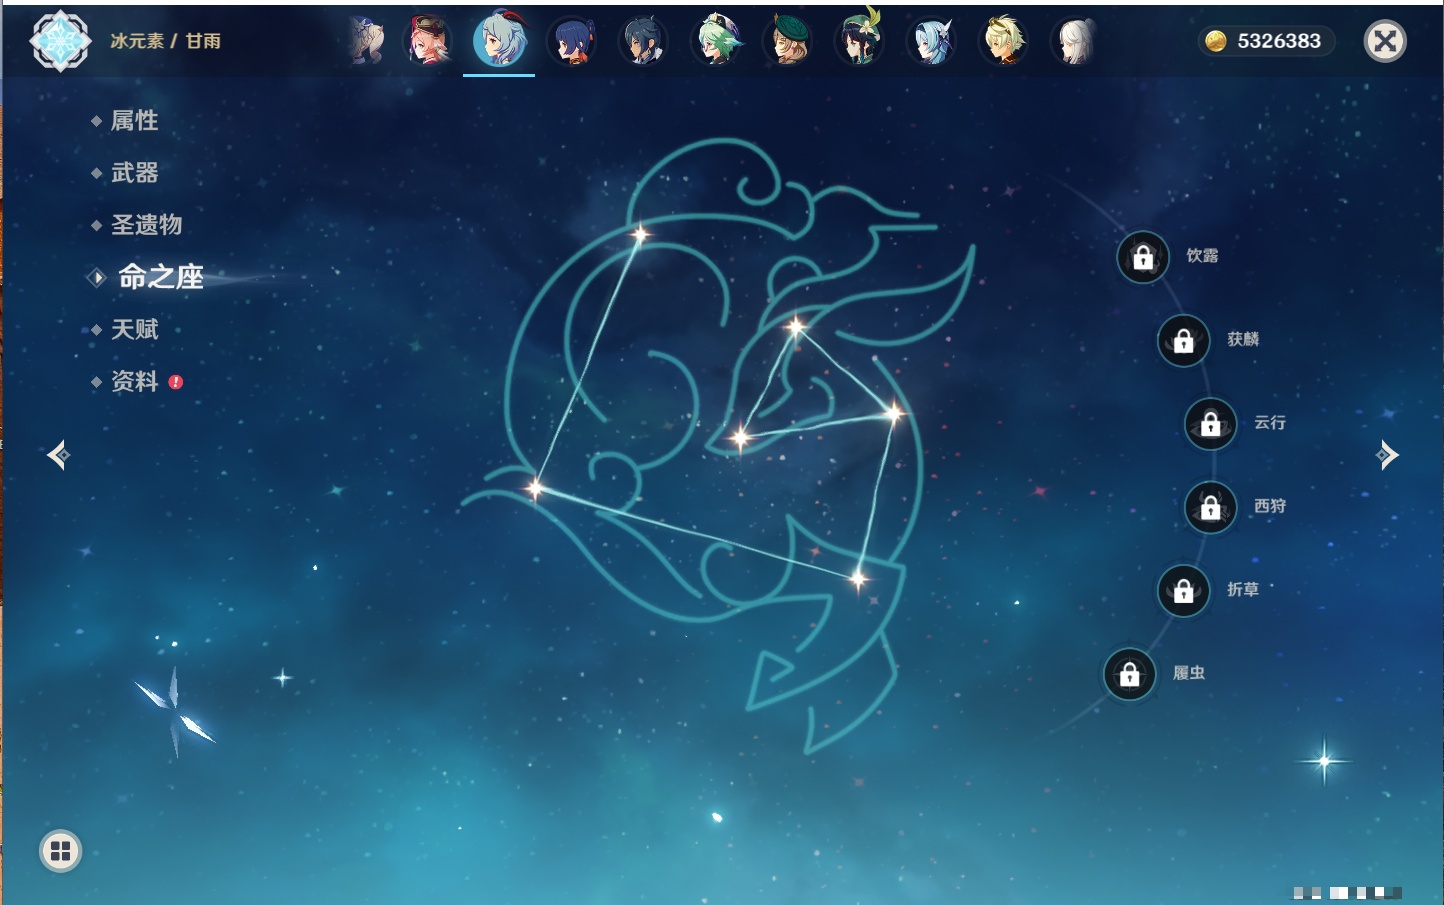This screenshot has height=905, width=1444.
Task: Click the Cryo element emblem beside 冰元素
Action: [x=60, y=41]
